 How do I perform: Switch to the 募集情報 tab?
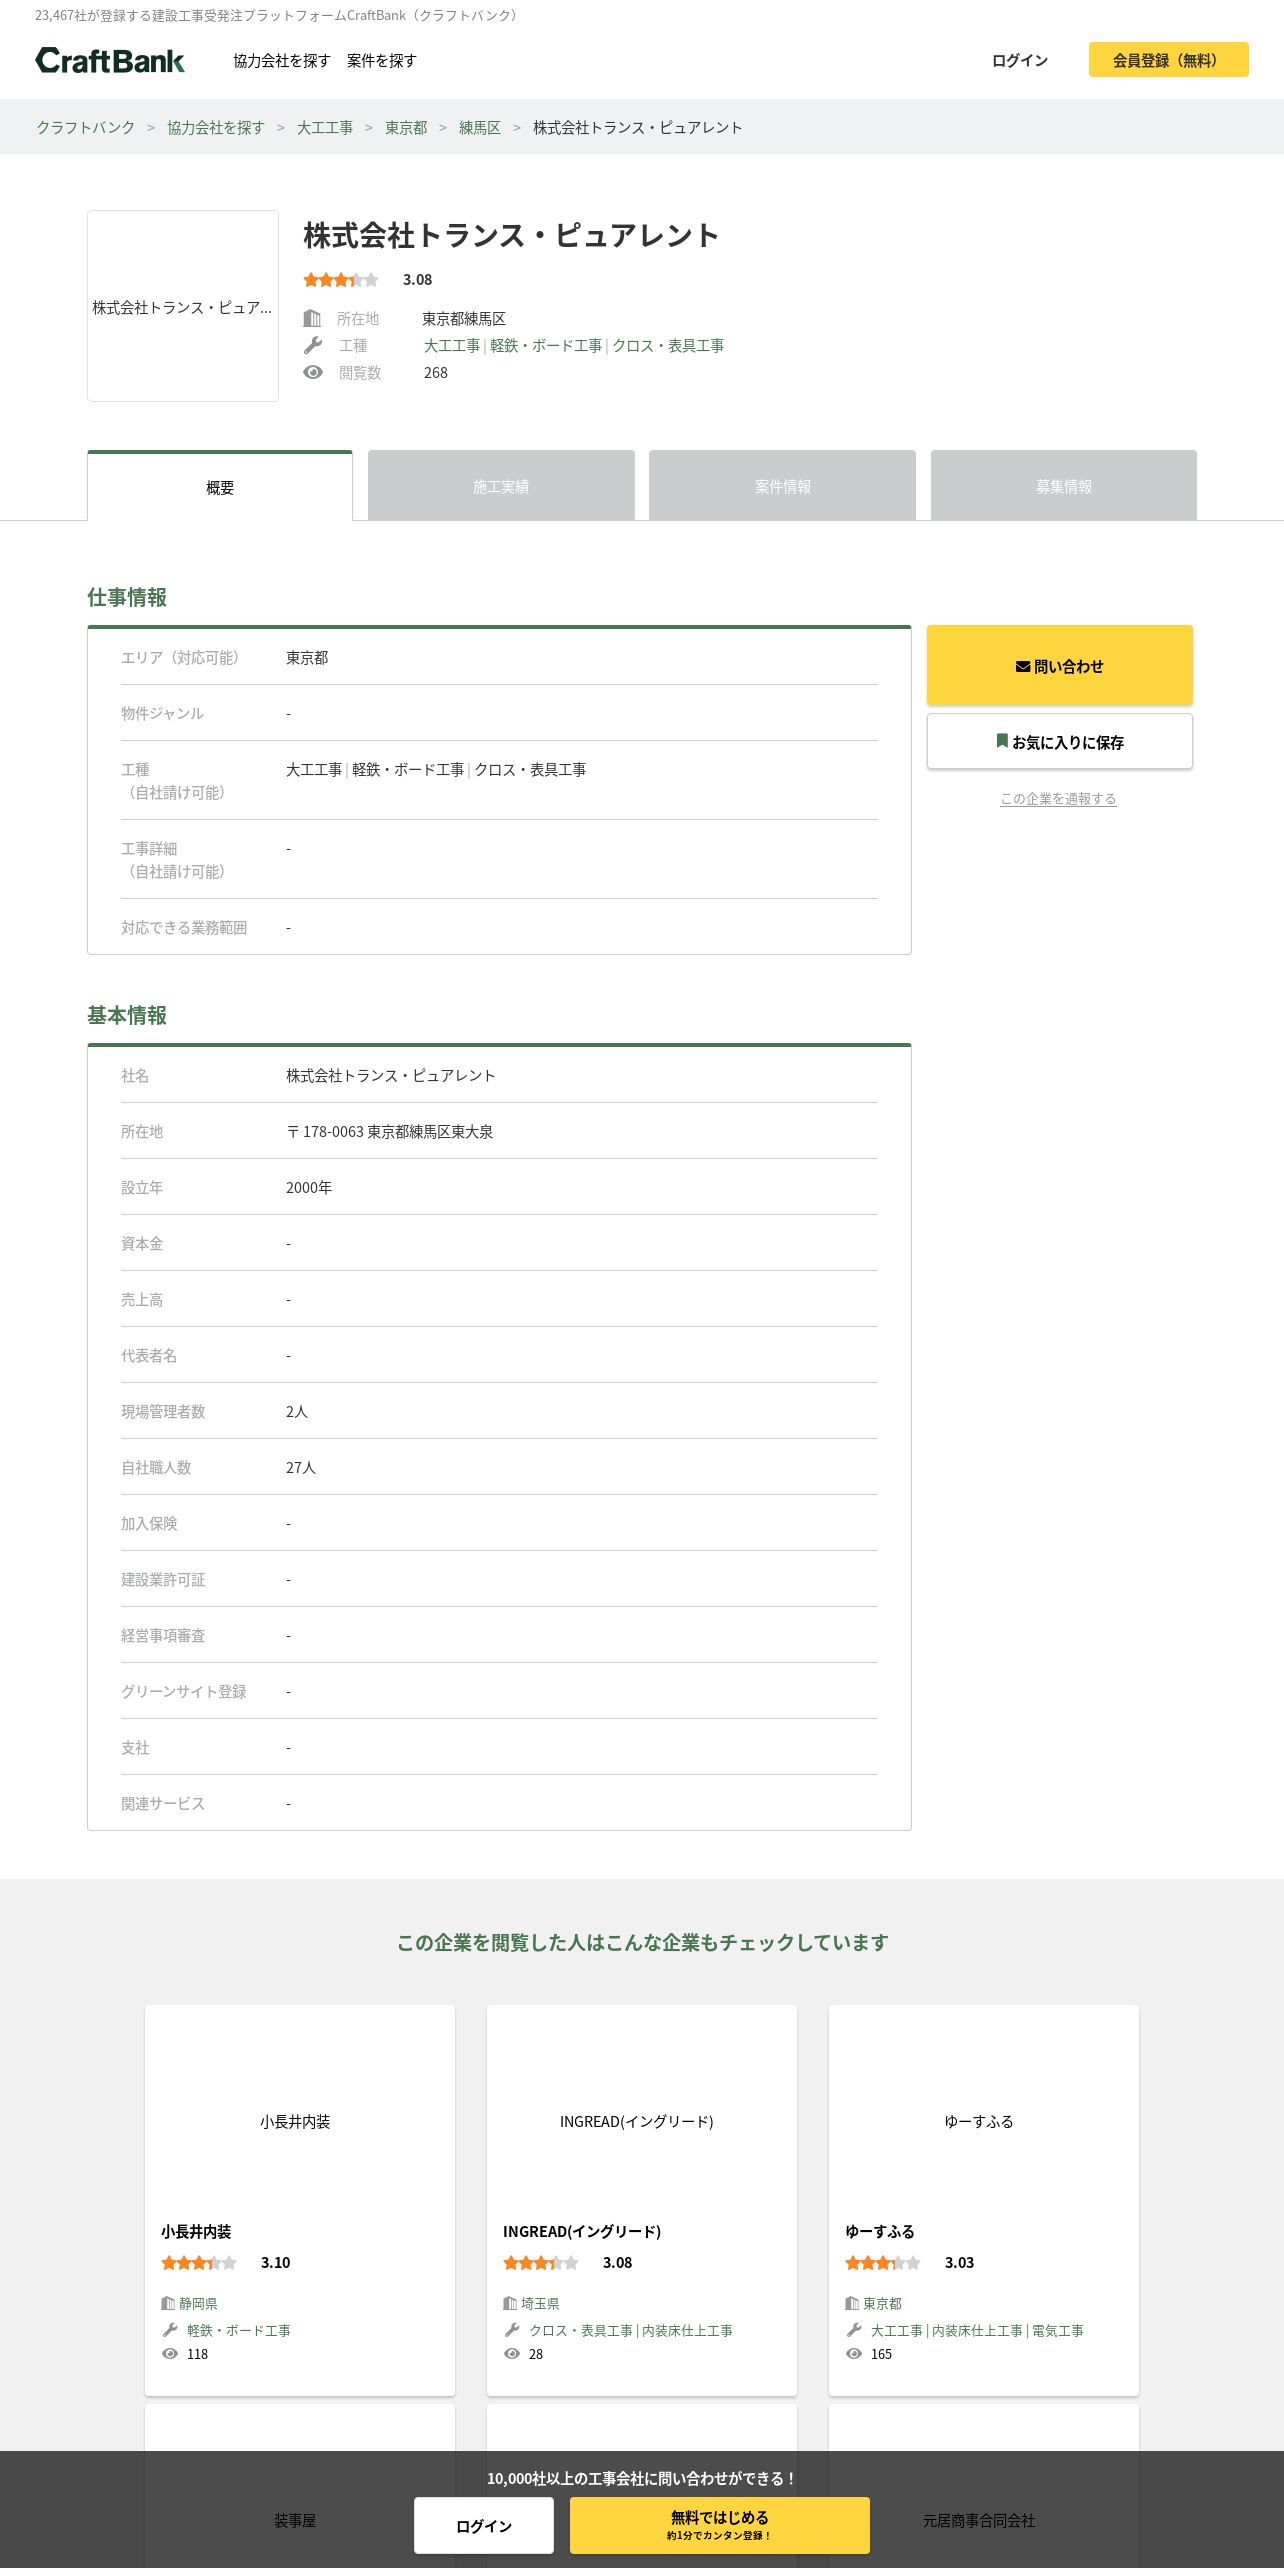tap(1064, 486)
